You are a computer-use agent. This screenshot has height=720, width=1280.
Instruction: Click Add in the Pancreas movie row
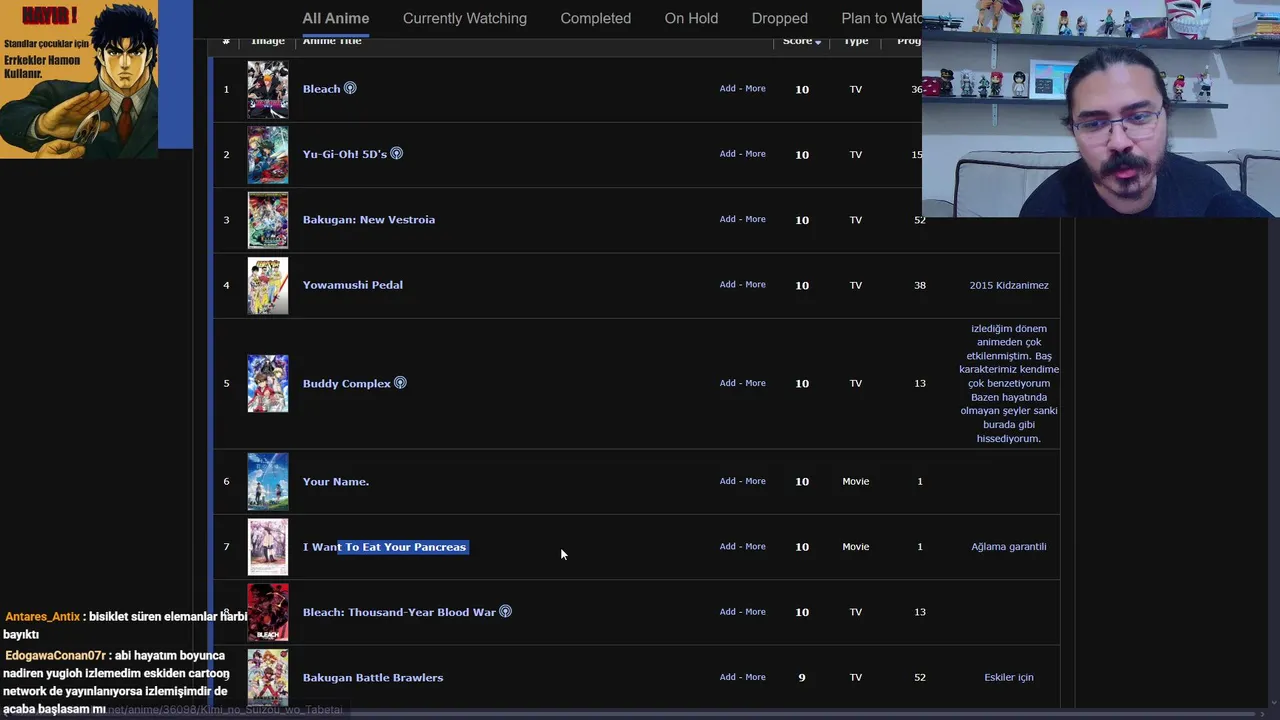728,546
